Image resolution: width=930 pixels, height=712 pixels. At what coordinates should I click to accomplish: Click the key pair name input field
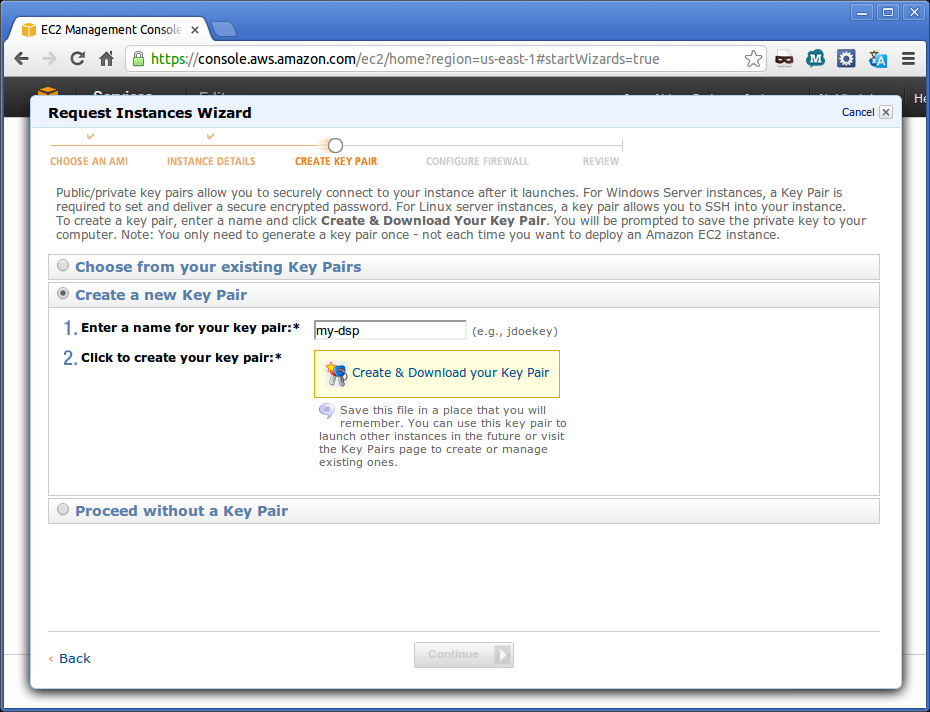click(390, 330)
